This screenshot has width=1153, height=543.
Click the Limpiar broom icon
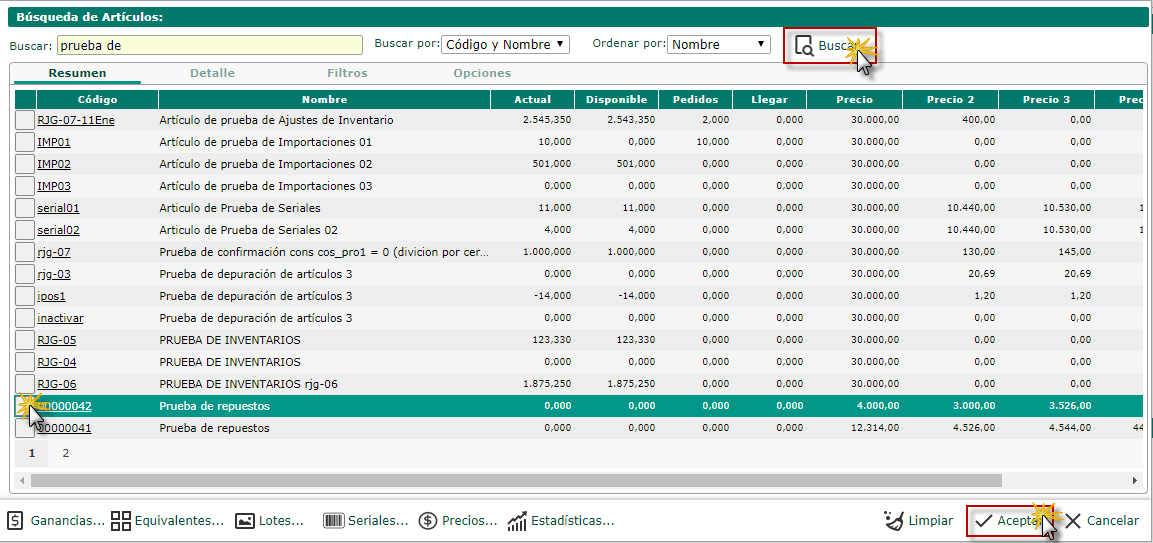(895, 521)
